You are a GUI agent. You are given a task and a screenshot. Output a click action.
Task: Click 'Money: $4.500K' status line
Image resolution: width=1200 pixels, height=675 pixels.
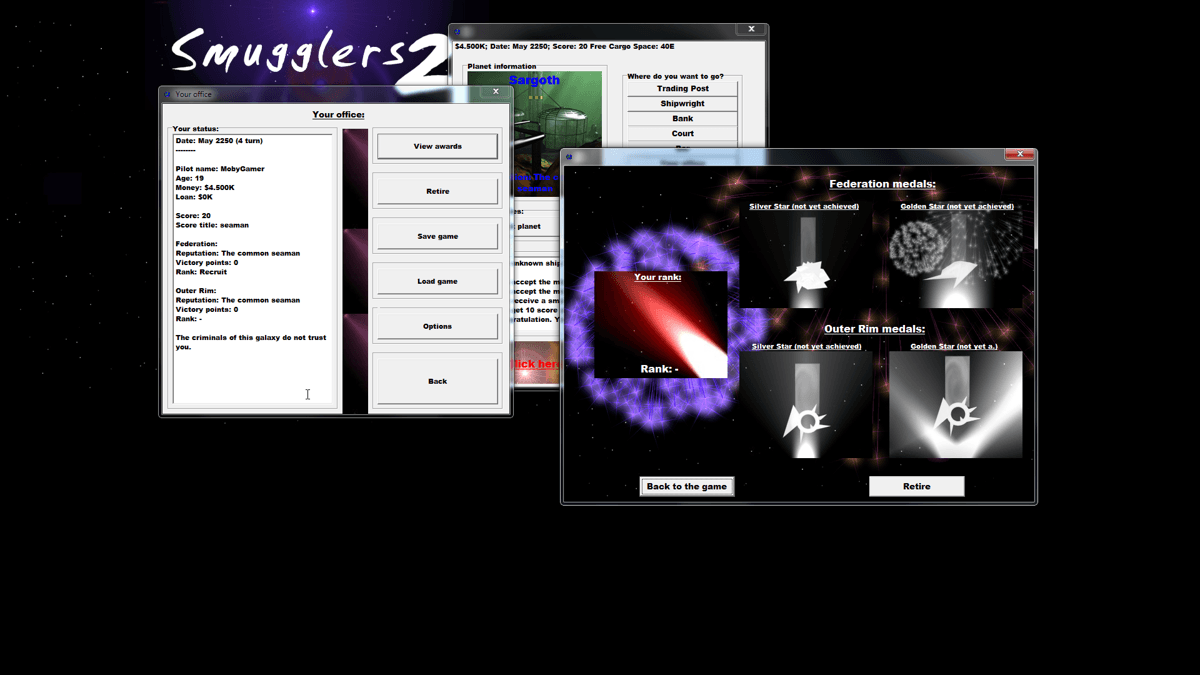[x=205, y=187]
